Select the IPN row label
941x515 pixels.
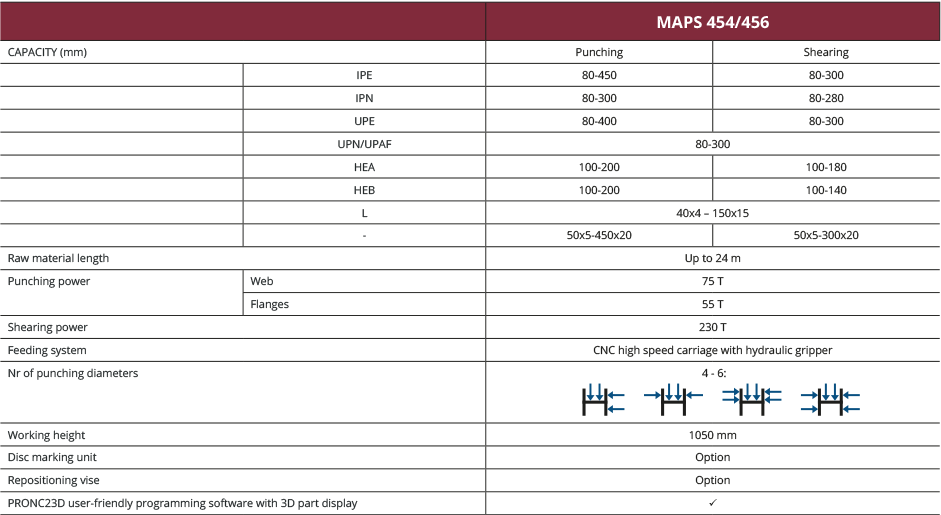(x=364, y=98)
